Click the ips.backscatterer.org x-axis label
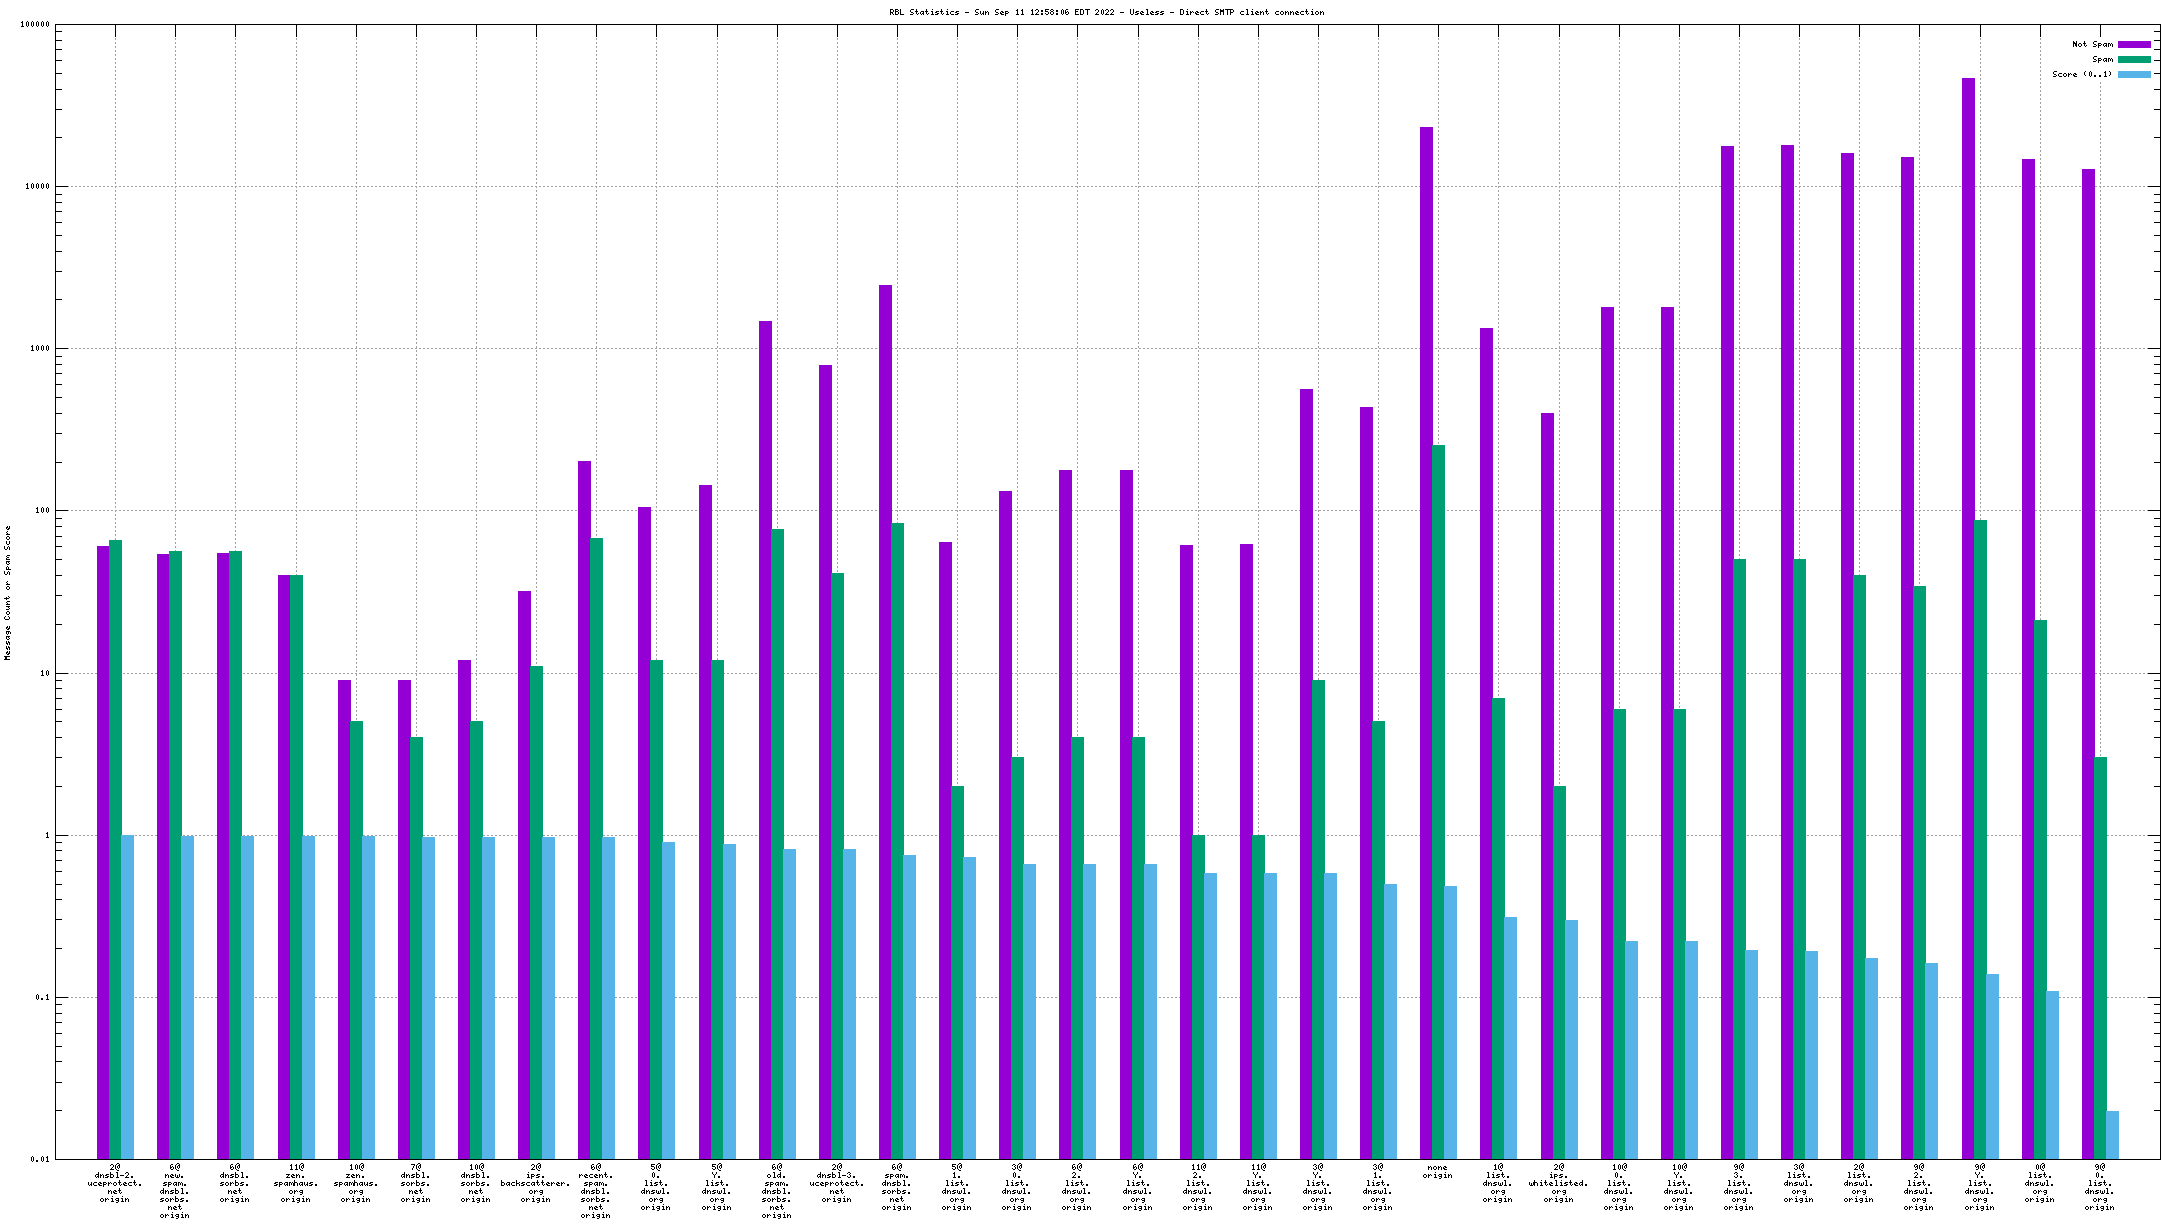2176x1224 pixels. (x=536, y=1183)
